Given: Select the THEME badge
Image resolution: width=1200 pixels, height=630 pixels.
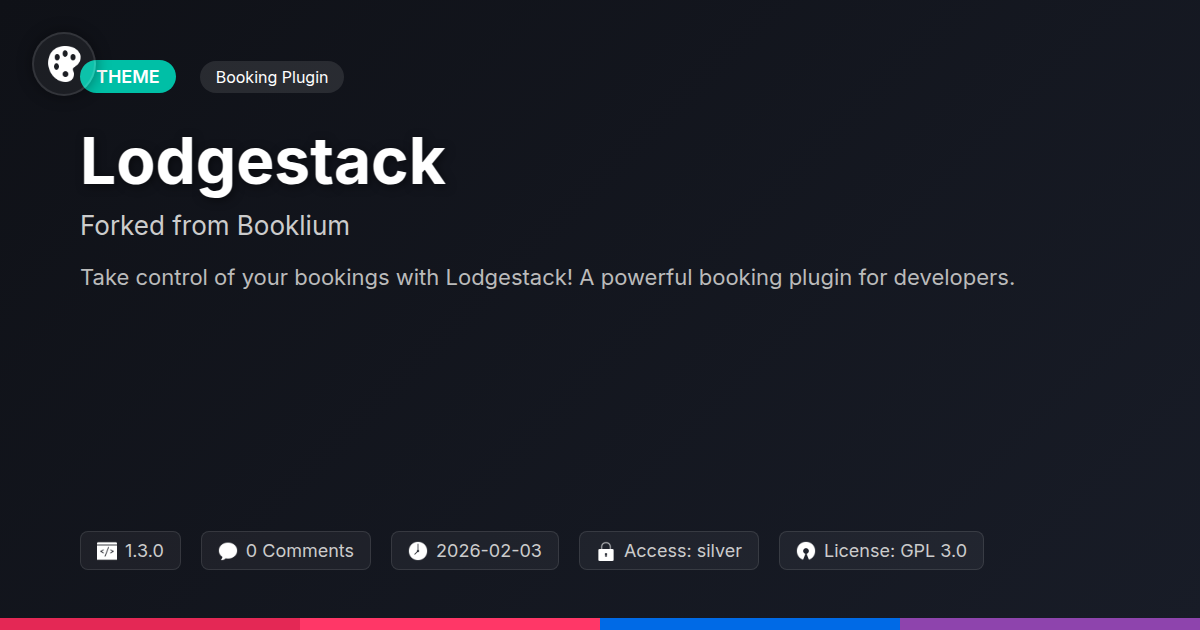Looking at the screenshot, I should click(128, 77).
